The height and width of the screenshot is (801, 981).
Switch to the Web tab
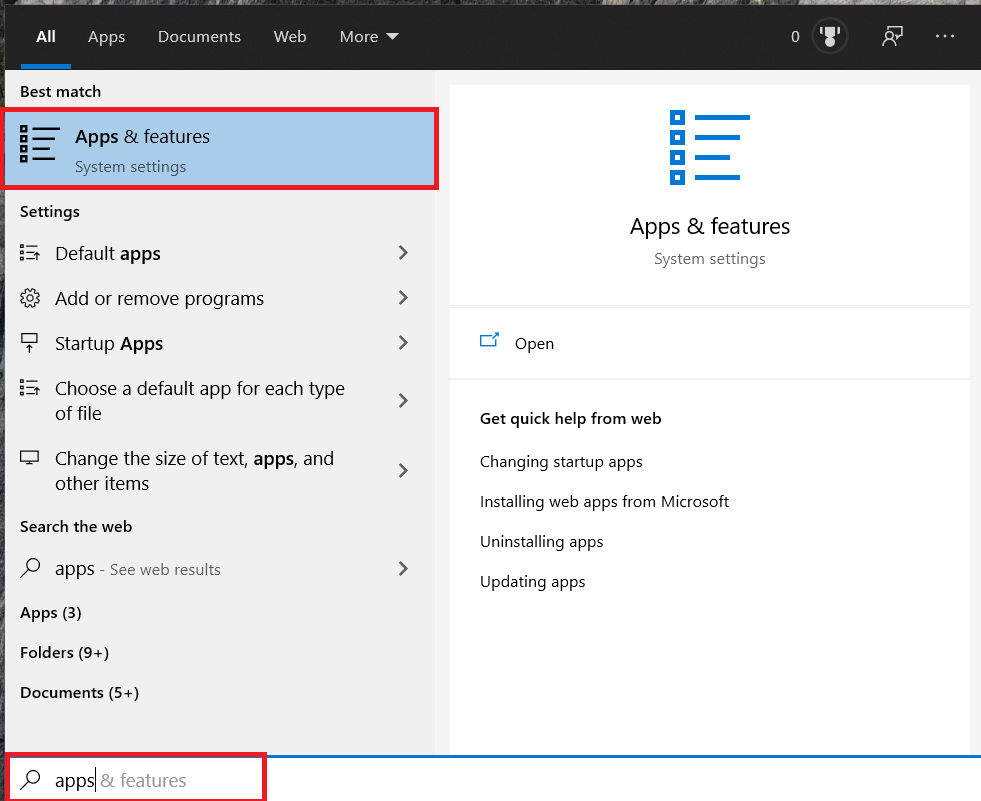290,37
